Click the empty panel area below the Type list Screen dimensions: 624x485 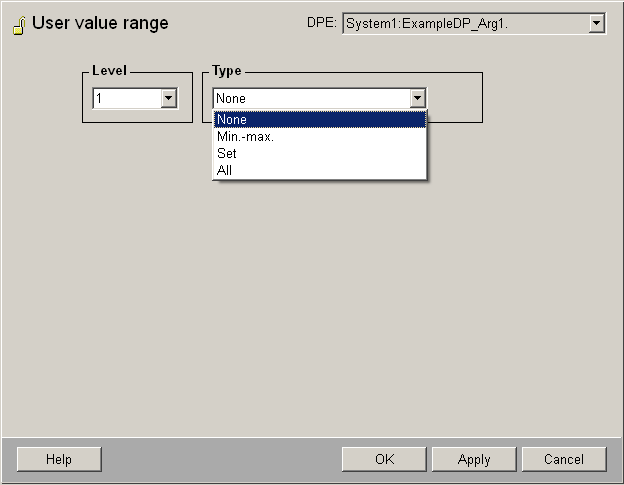(x=320, y=300)
